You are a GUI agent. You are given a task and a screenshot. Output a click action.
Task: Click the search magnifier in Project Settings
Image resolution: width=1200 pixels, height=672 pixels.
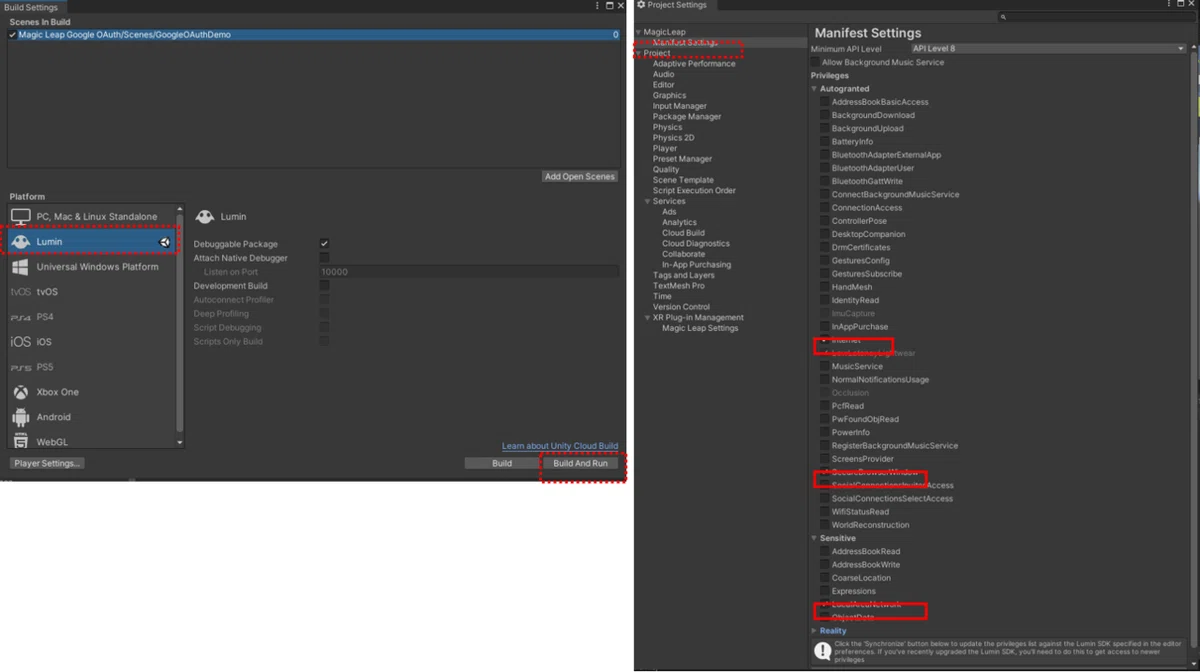pos(1003,17)
